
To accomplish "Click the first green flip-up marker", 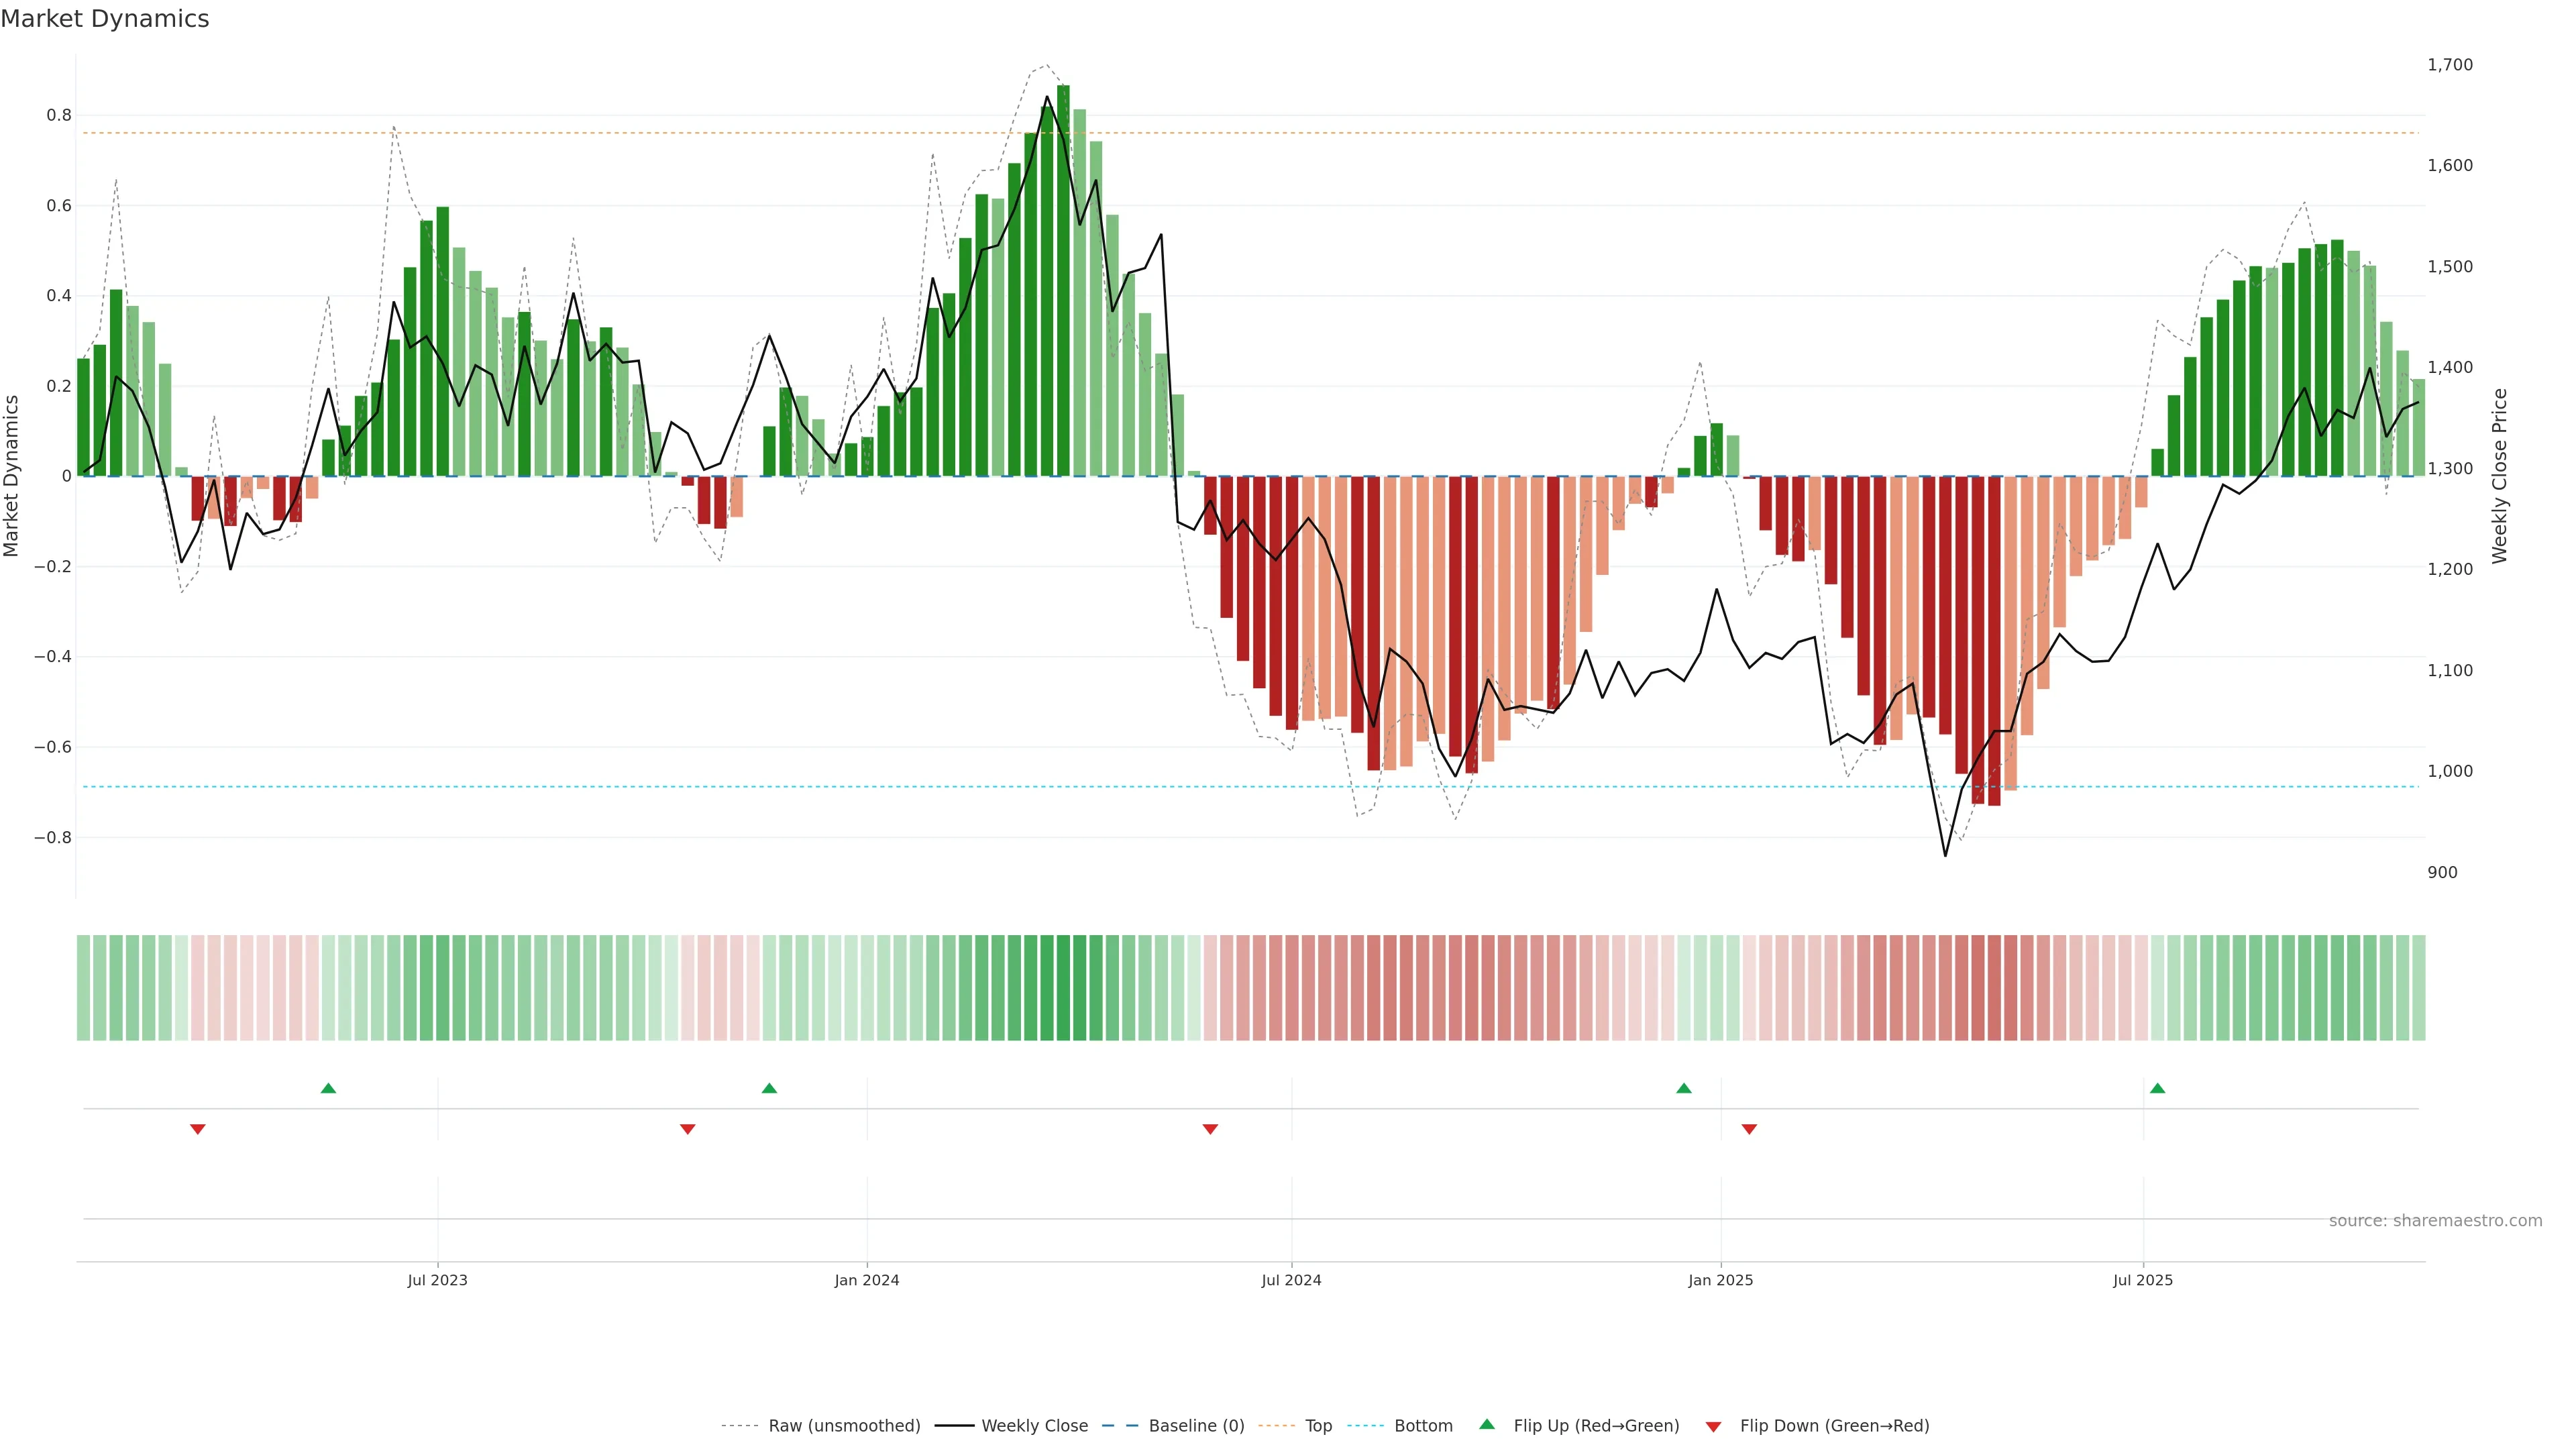I will pyautogui.click(x=328, y=1088).
